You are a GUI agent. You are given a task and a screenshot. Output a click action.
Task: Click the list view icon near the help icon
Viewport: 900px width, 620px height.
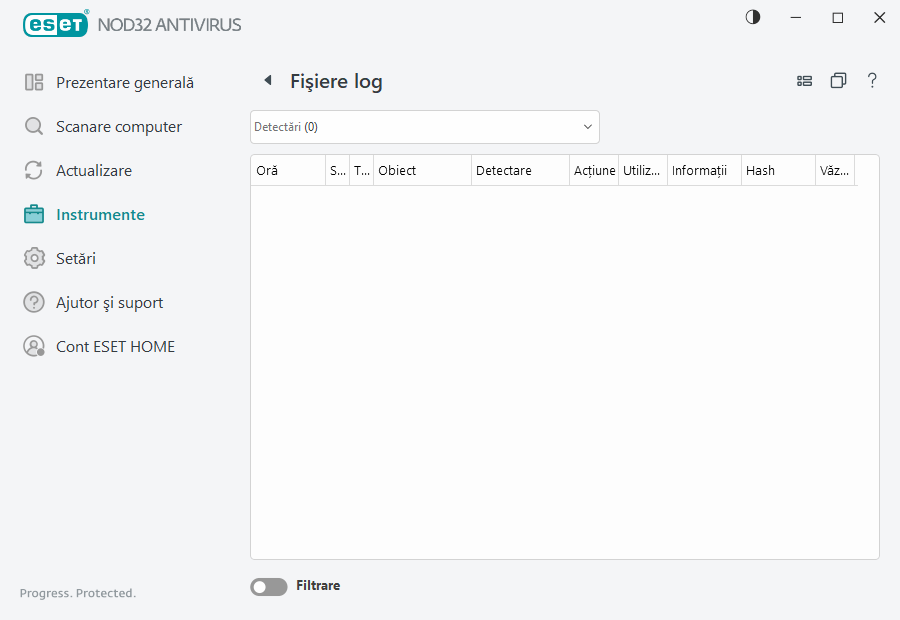pyautogui.click(x=805, y=80)
